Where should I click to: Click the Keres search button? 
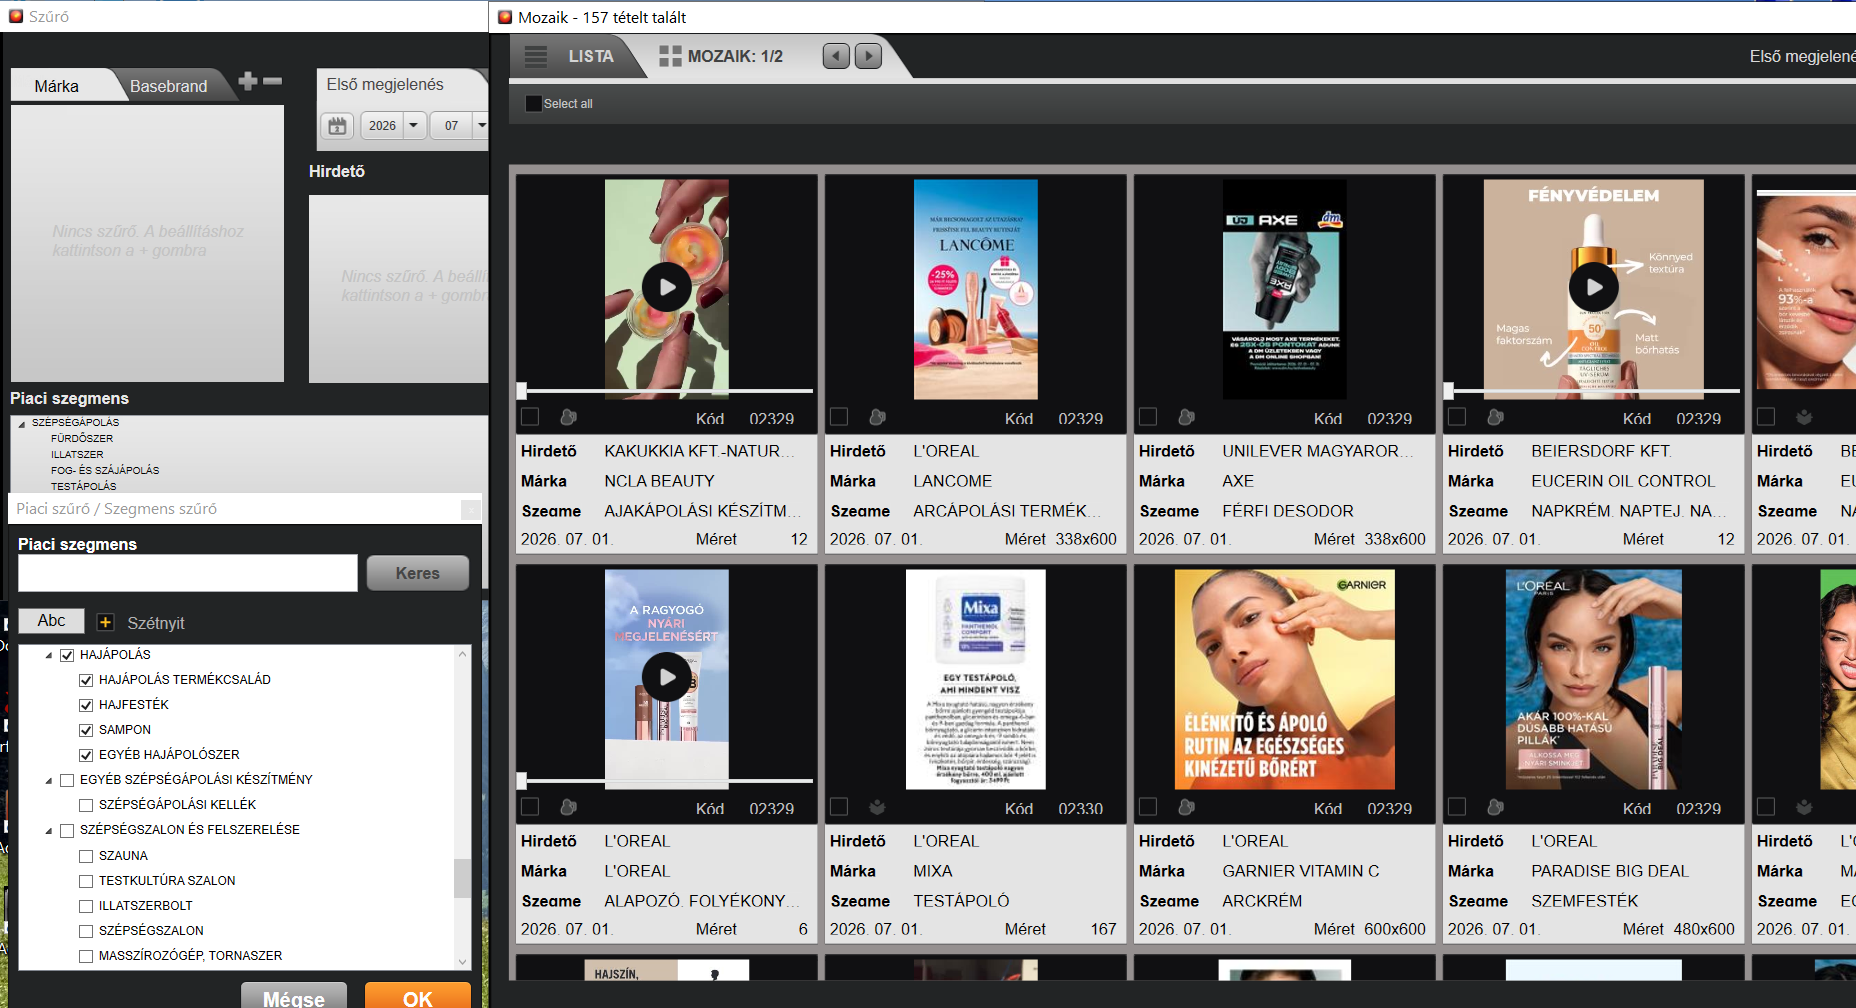(418, 573)
